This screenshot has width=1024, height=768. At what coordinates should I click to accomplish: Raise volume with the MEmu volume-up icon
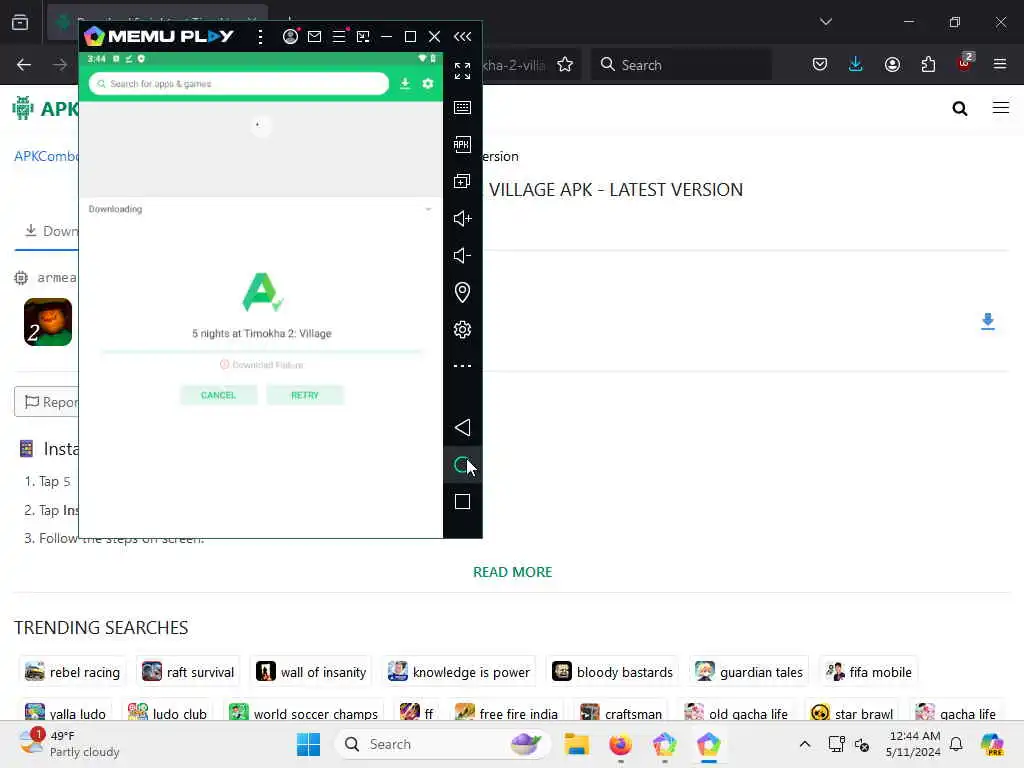pos(462,218)
